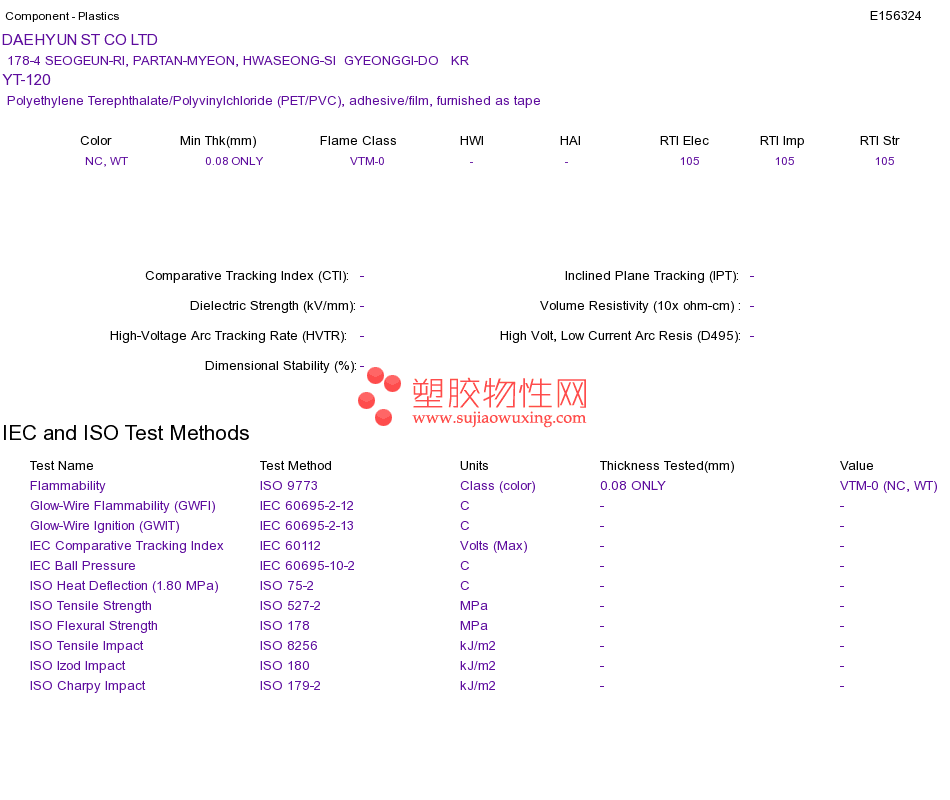
Task: Click the IEC 60695-2-12 test method
Action: (307, 505)
